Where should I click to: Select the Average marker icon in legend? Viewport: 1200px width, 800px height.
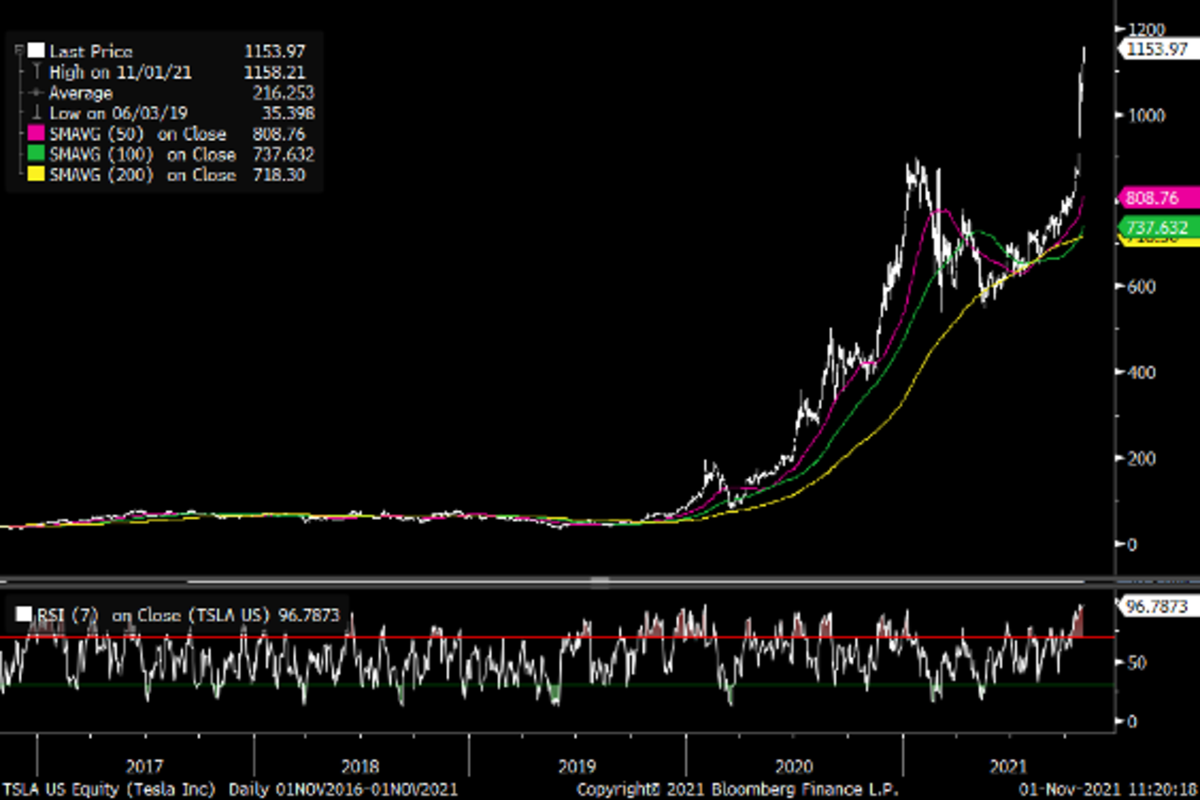[x=36, y=92]
